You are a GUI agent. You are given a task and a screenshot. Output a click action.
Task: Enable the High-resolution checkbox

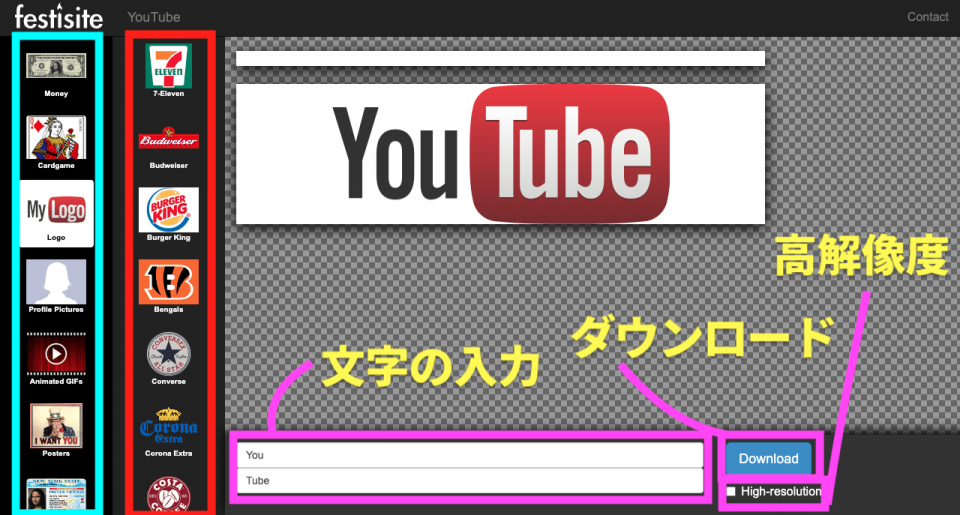(730, 492)
